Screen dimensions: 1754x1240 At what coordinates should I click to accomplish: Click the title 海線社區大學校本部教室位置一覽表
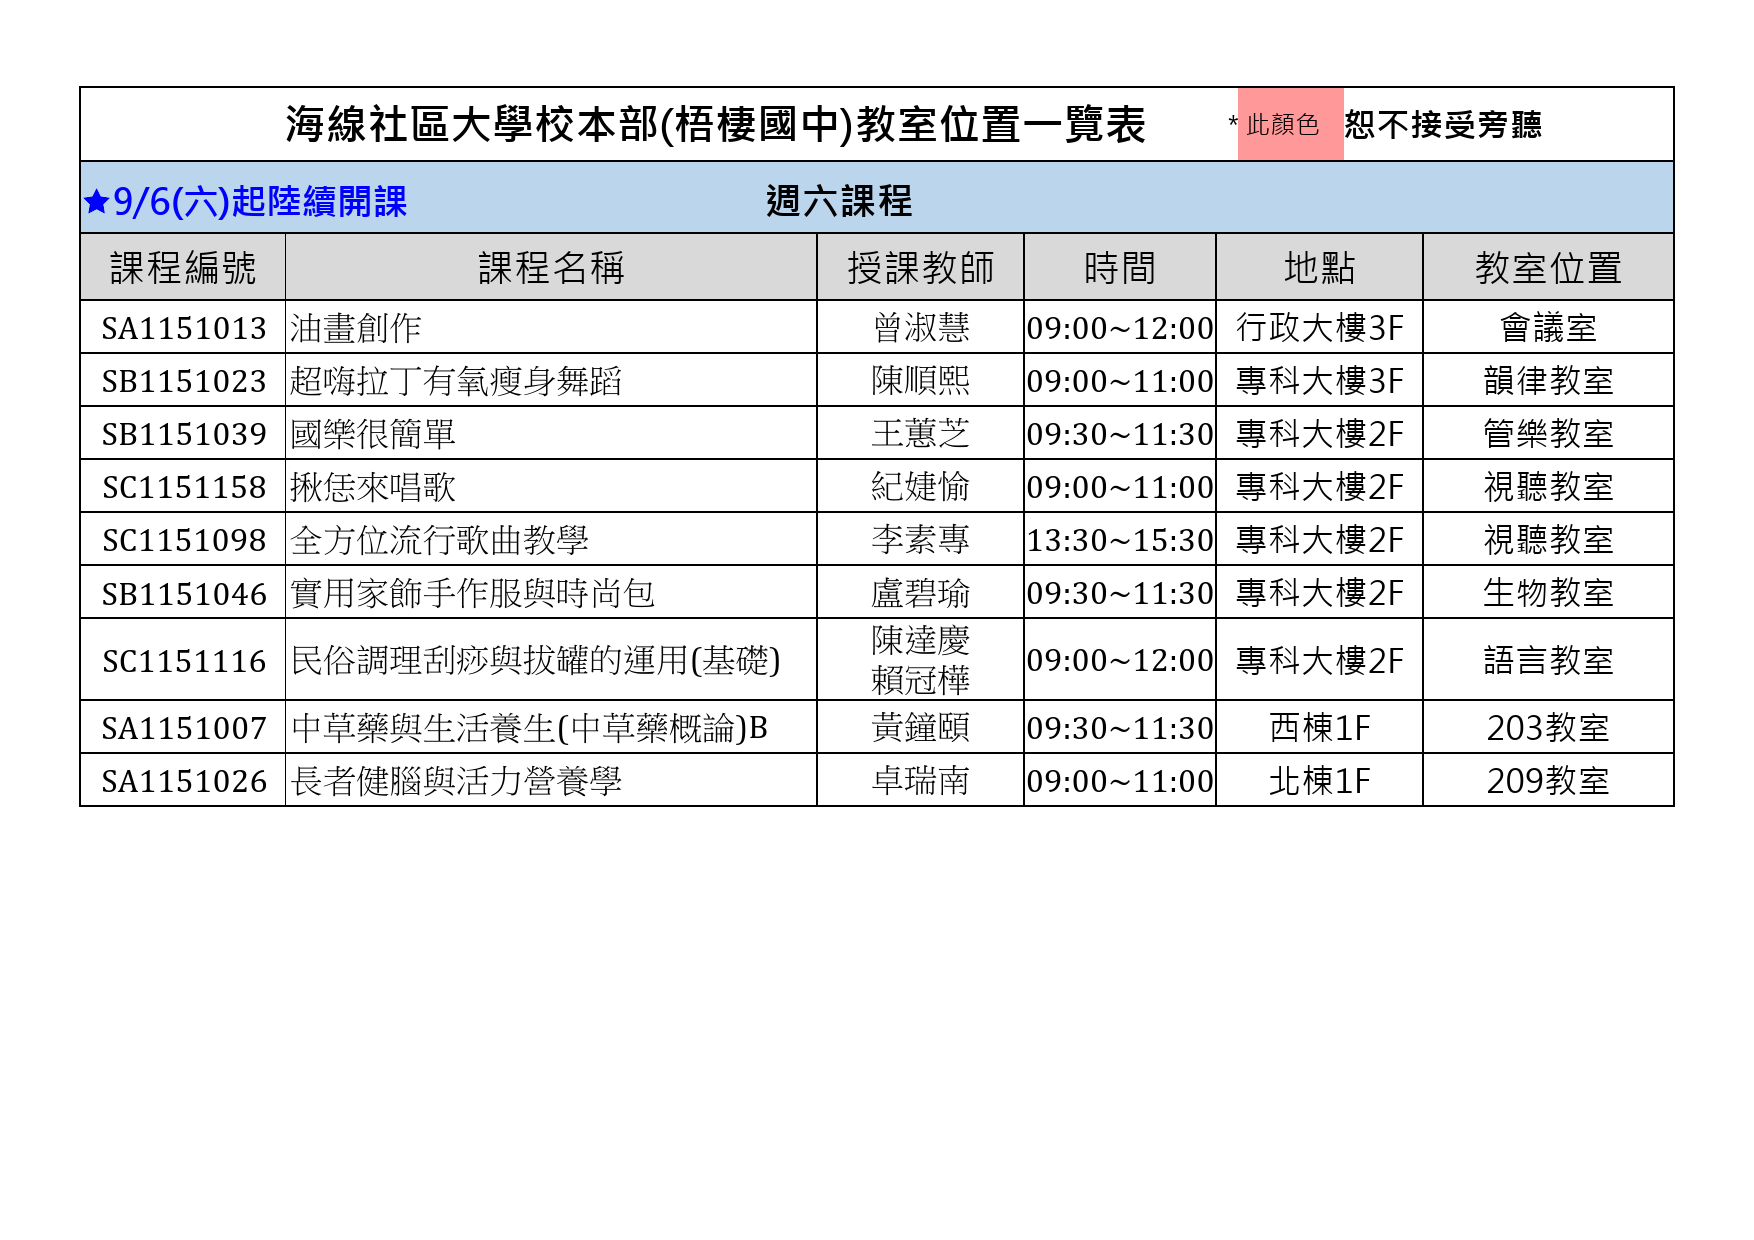tap(715, 125)
